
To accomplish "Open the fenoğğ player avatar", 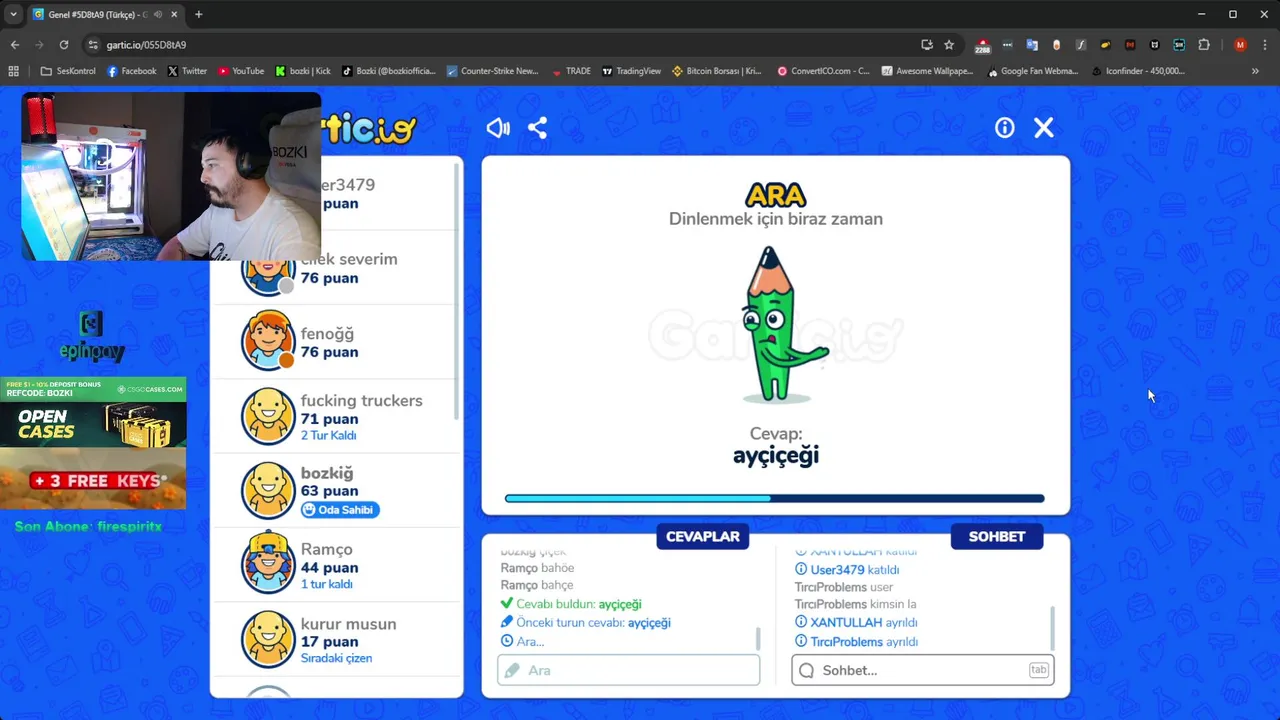I will pos(268,342).
